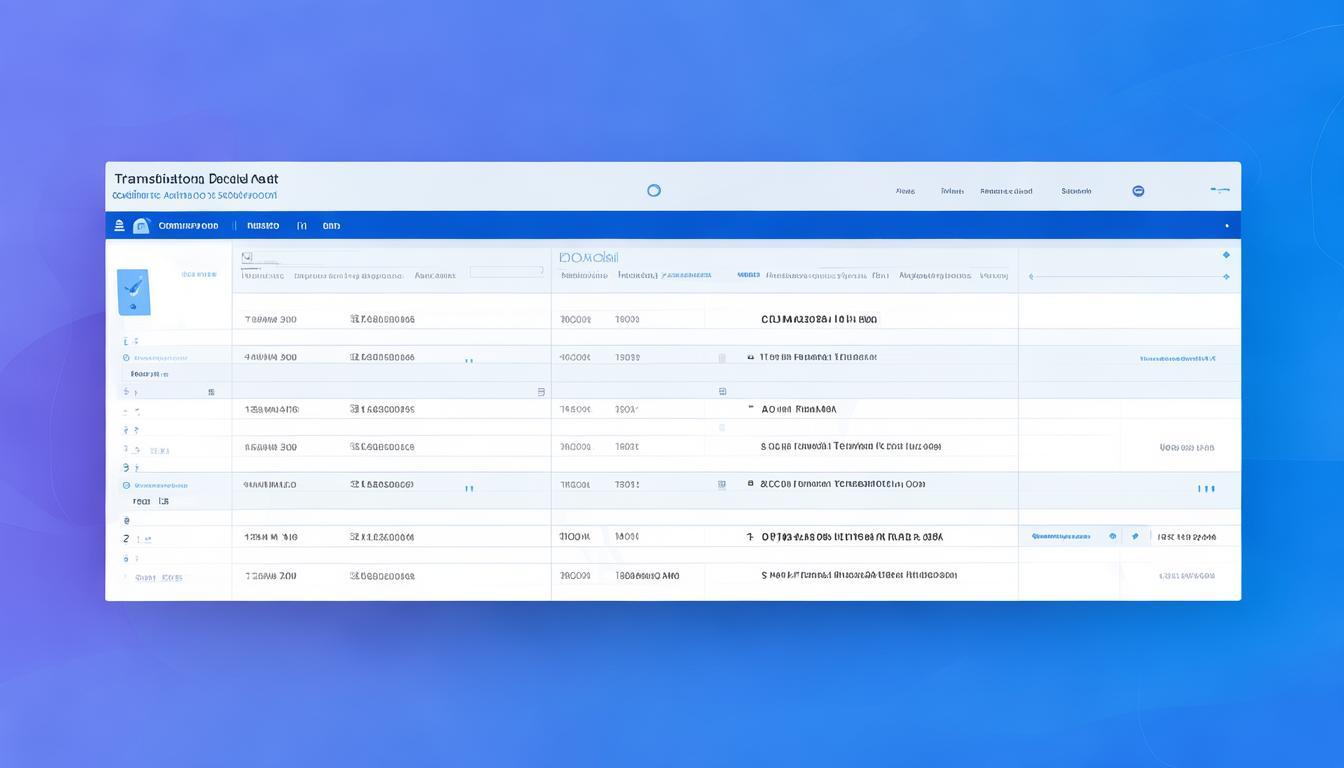Select the first row bold transaction description
The image size is (1344, 768).
coord(819,320)
